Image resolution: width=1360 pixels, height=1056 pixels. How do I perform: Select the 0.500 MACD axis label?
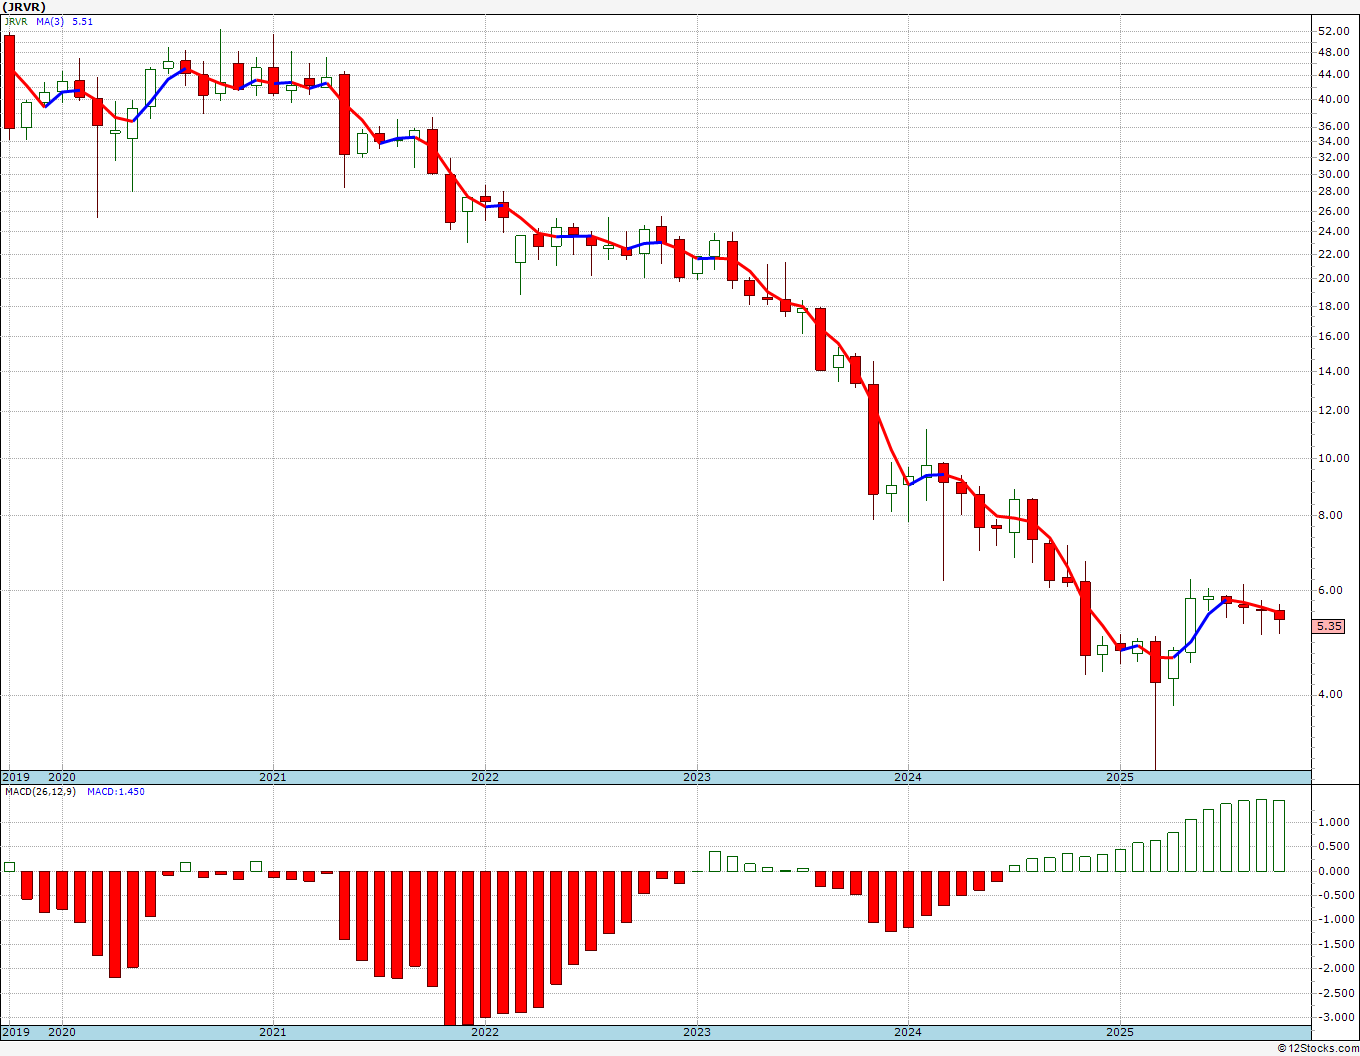click(x=1335, y=847)
